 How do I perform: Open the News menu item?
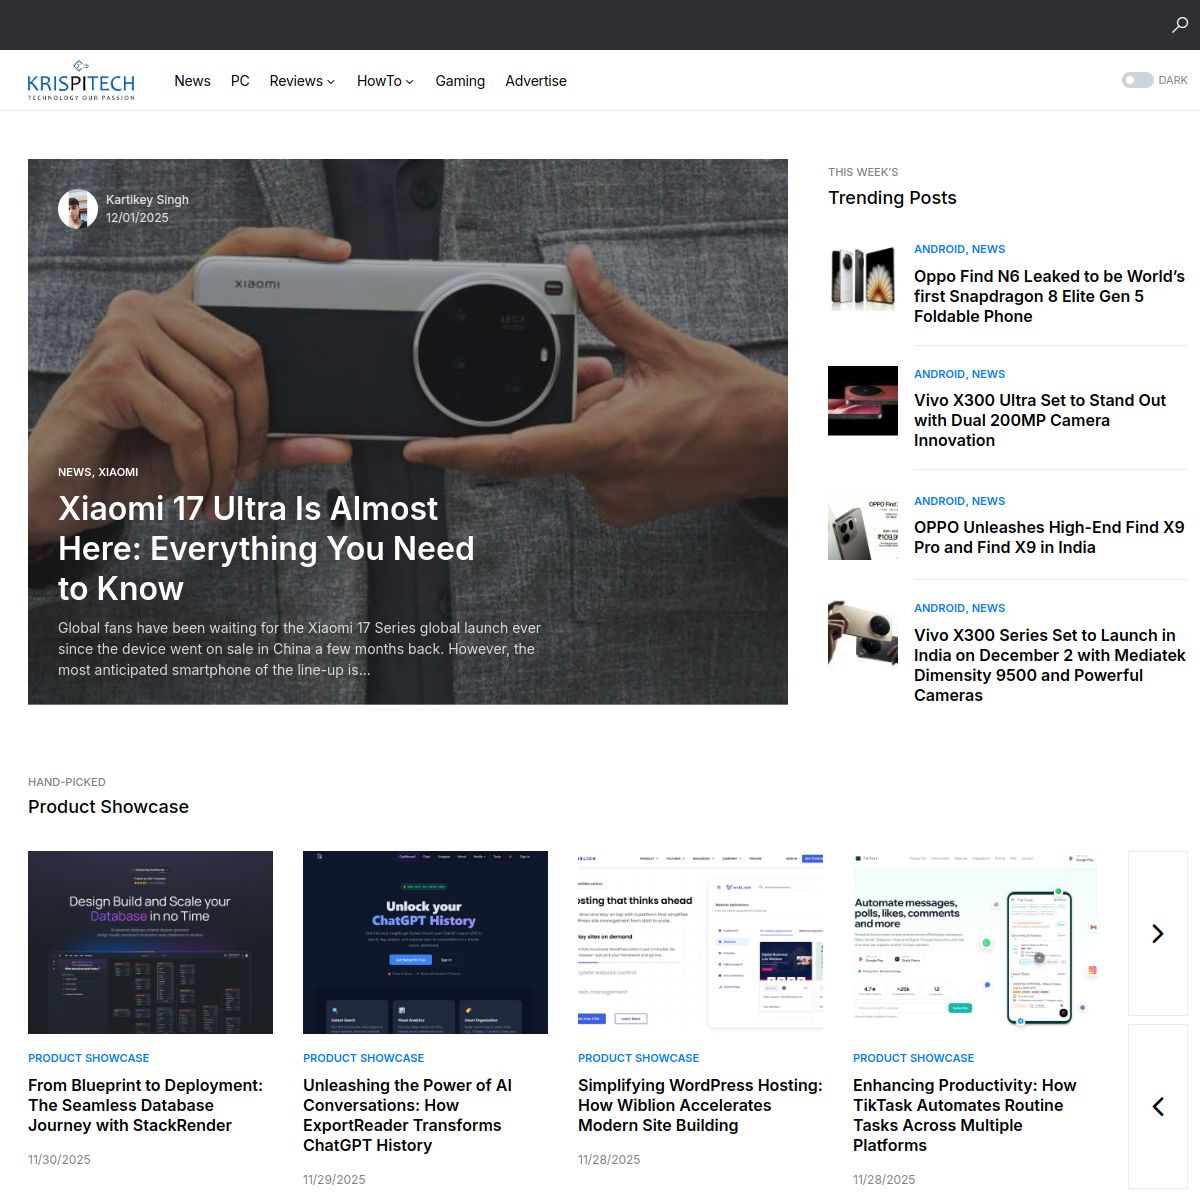tap(192, 81)
